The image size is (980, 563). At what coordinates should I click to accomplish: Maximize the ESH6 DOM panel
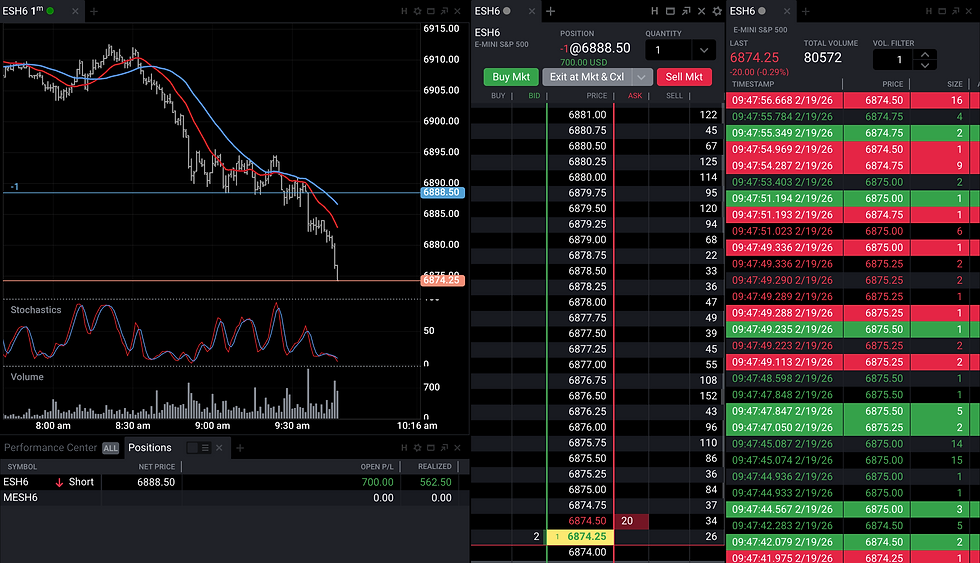[670, 11]
